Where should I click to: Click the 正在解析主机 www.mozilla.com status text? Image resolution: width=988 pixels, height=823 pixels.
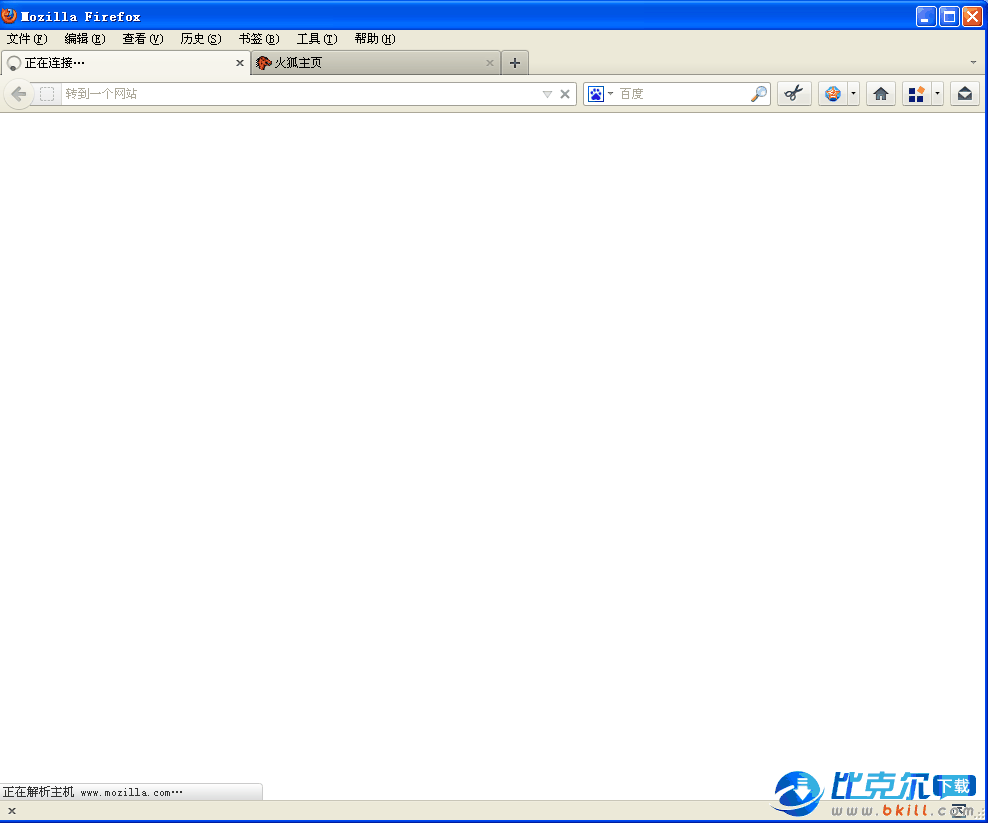pyautogui.click(x=93, y=792)
